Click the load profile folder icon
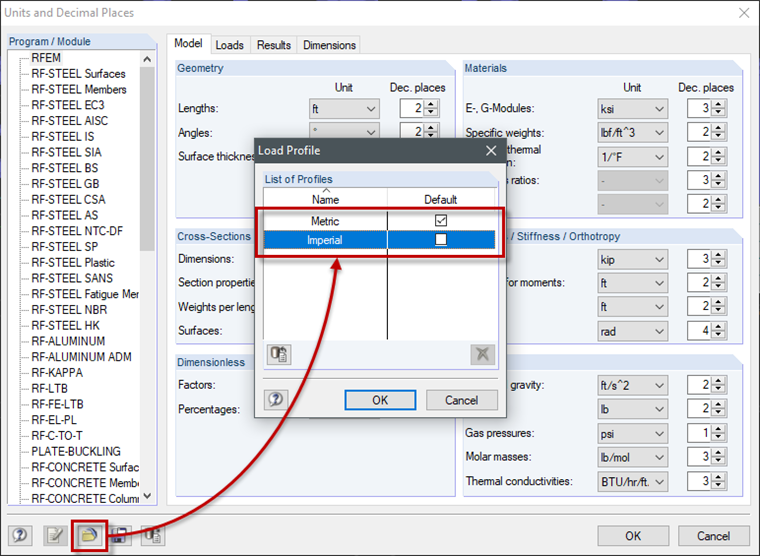Viewport: 760px width, 556px height. click(x=90, y=536)
